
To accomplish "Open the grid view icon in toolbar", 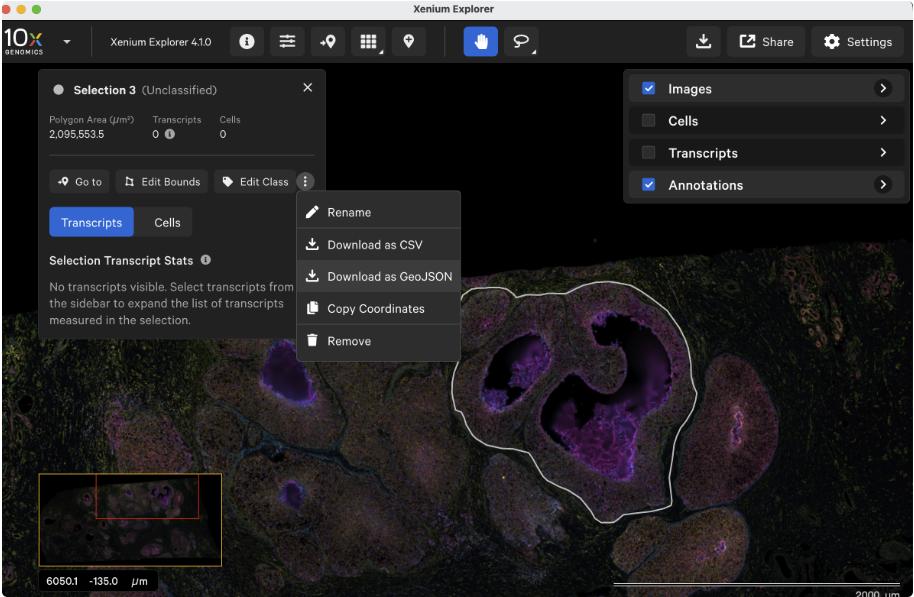I will 368,41.
